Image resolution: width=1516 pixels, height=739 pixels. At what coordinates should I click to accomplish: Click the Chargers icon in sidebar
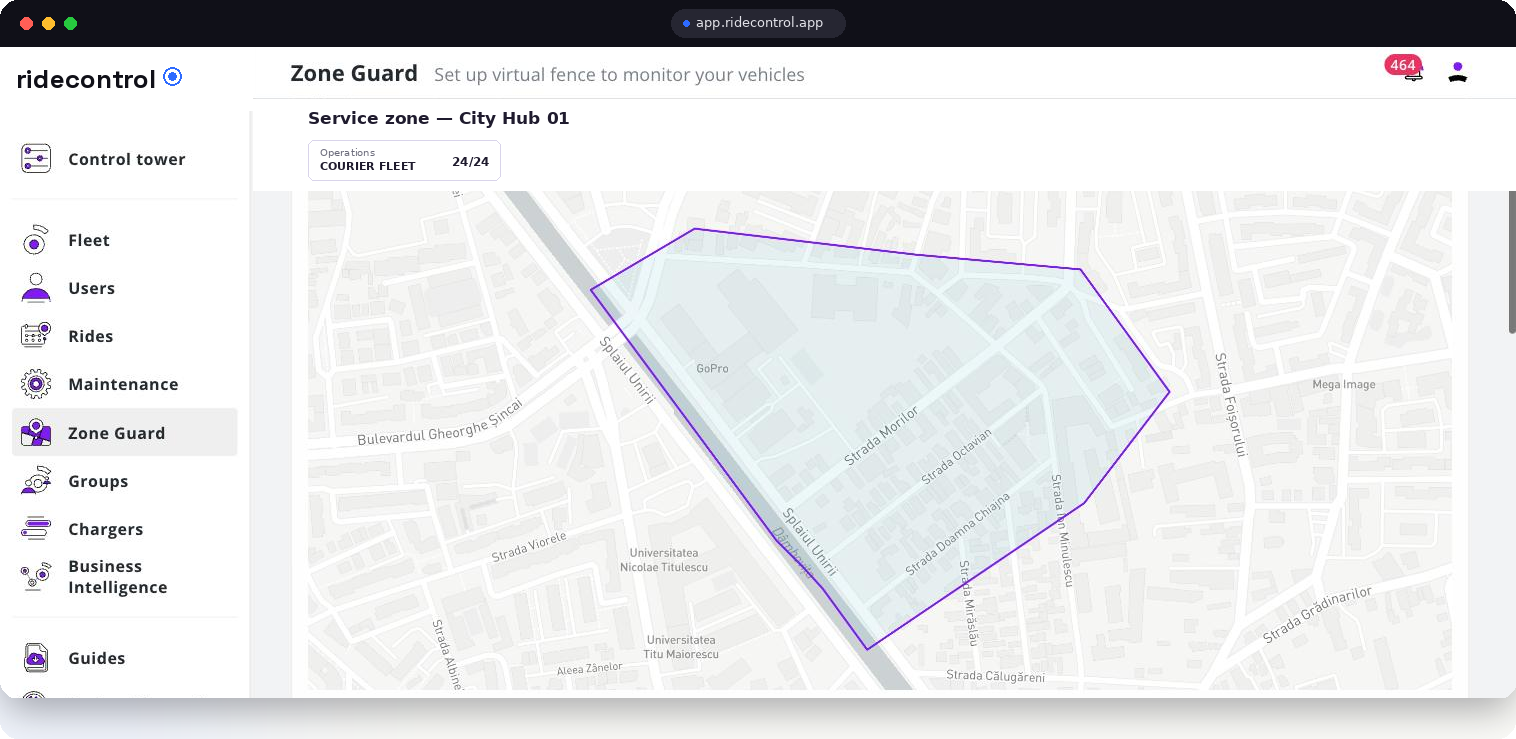[36, 529]
